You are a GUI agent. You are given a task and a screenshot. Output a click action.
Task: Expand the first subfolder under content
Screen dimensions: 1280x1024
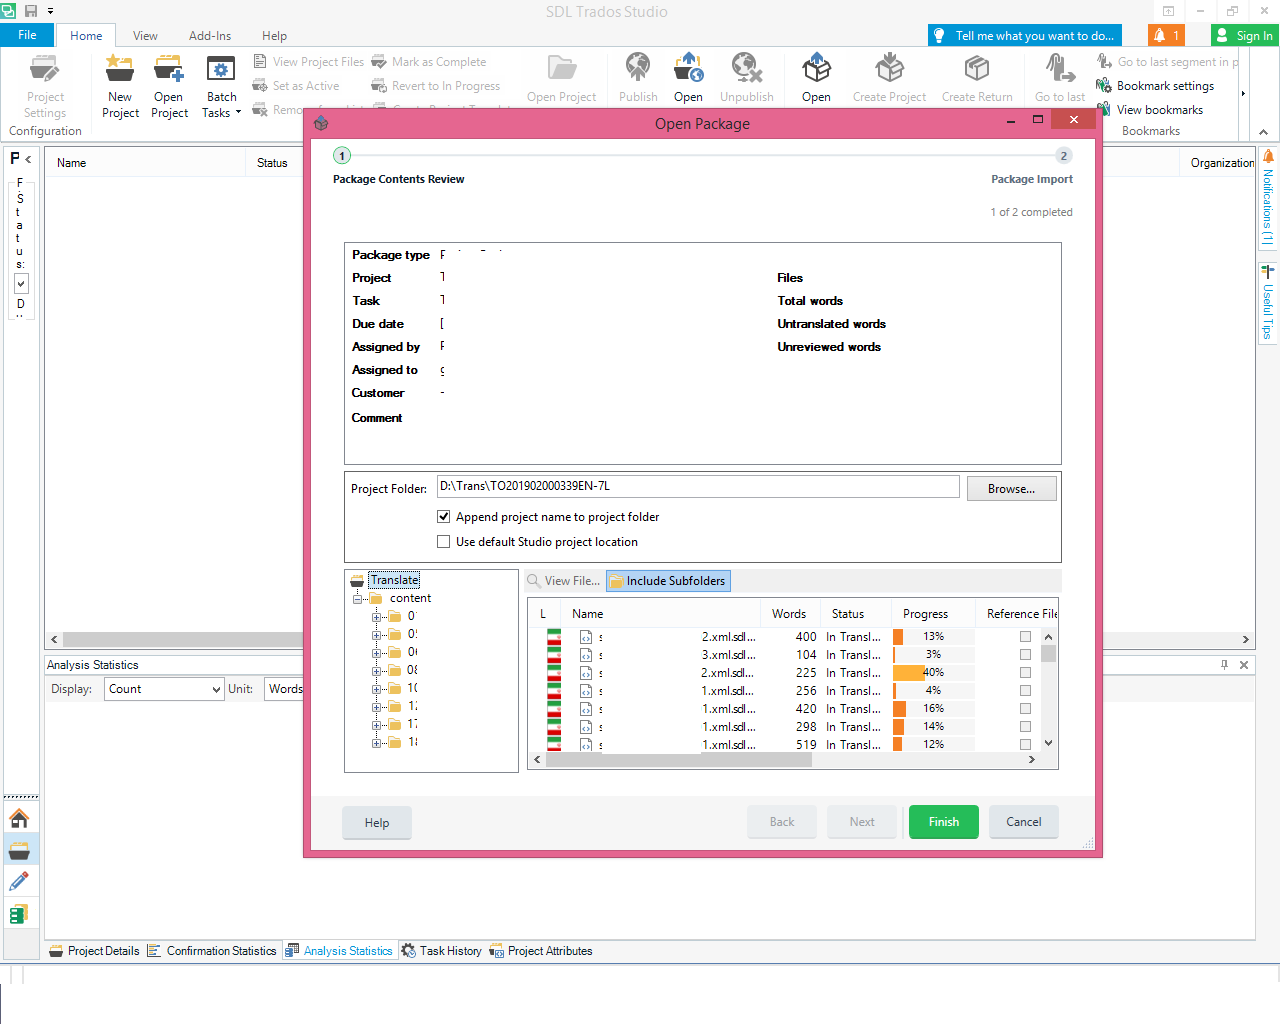point(377,617)
